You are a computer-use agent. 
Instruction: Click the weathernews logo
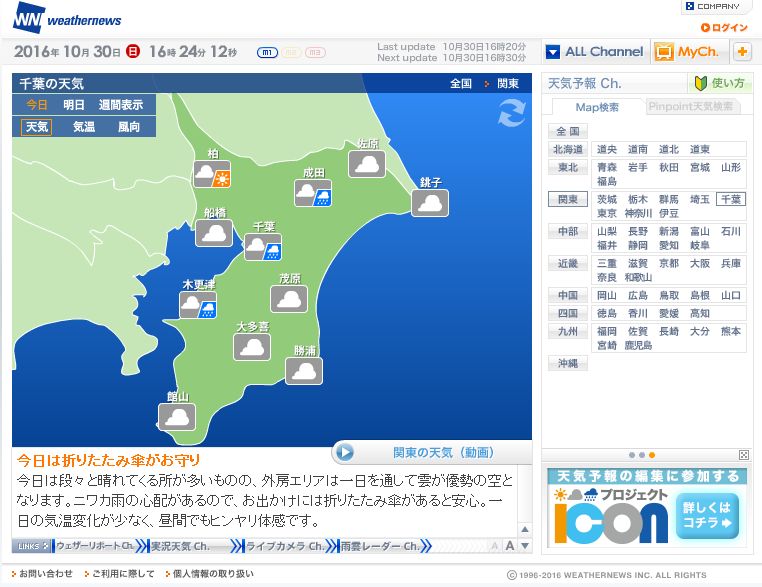click(68, 18)
